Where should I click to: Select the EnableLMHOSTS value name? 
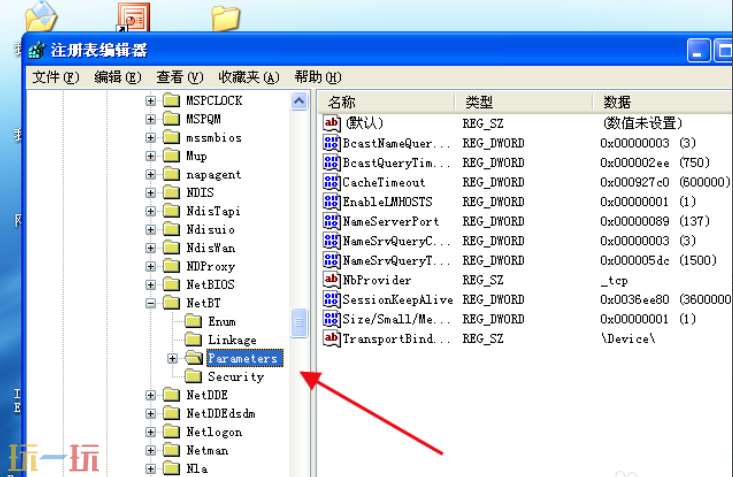tap(388, 202)
